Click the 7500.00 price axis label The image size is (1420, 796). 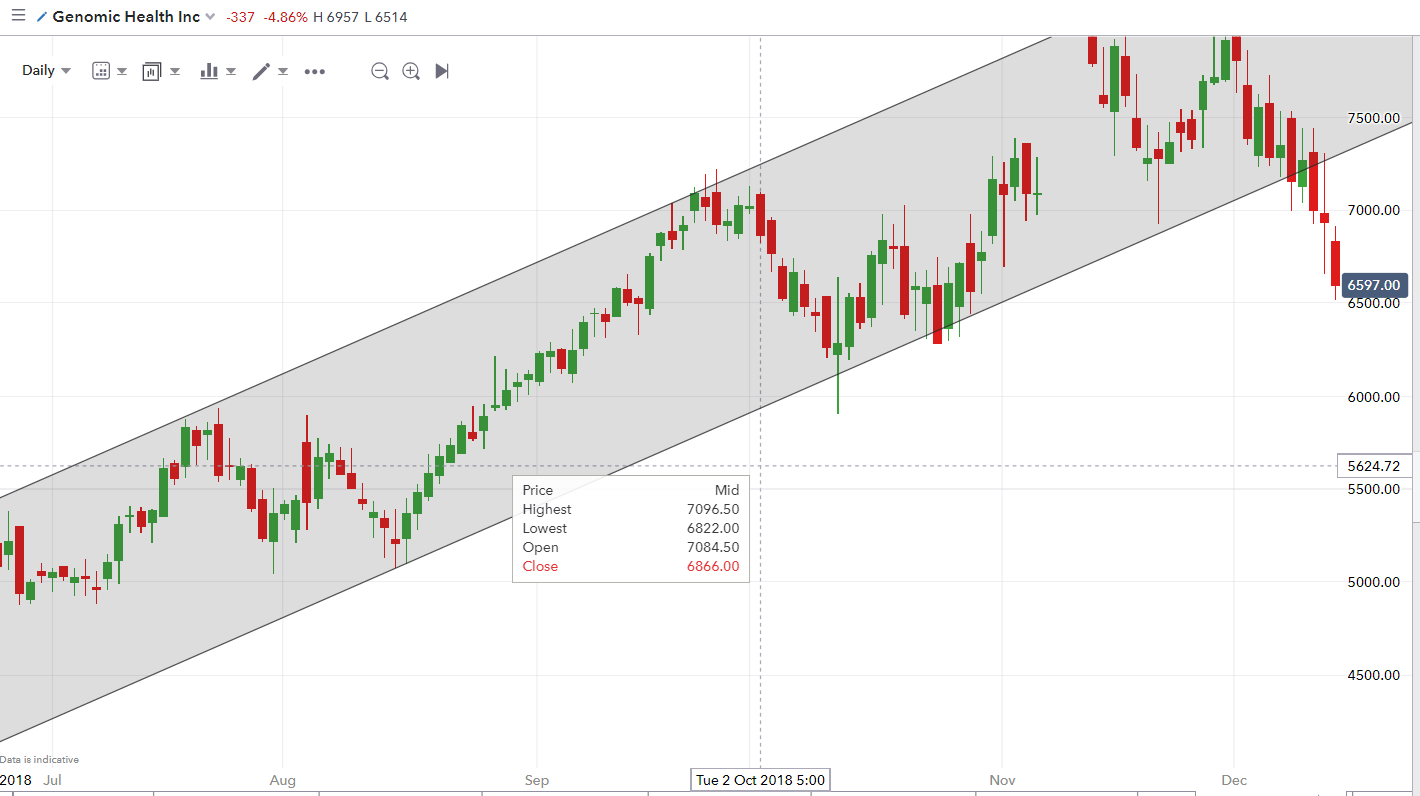1373,118
